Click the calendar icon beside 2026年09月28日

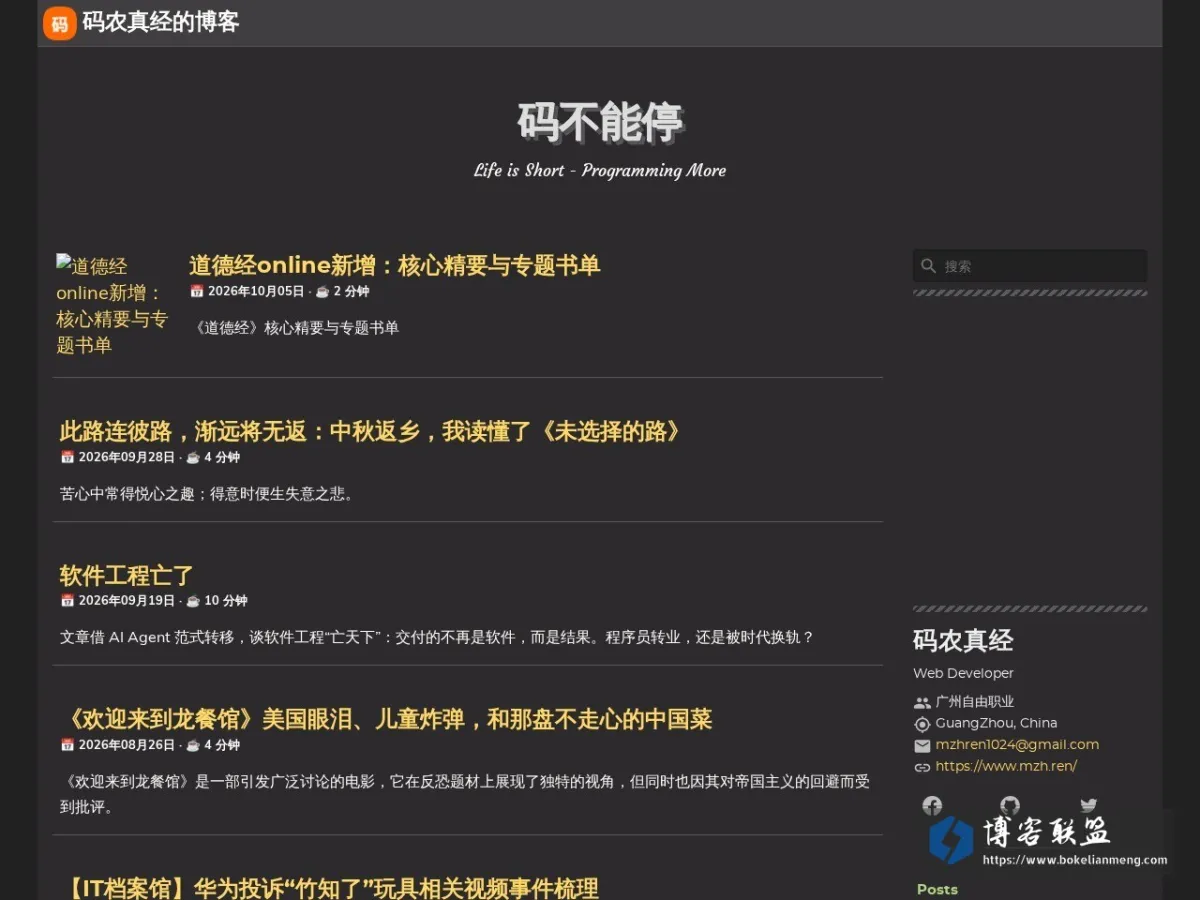(67, 457)
